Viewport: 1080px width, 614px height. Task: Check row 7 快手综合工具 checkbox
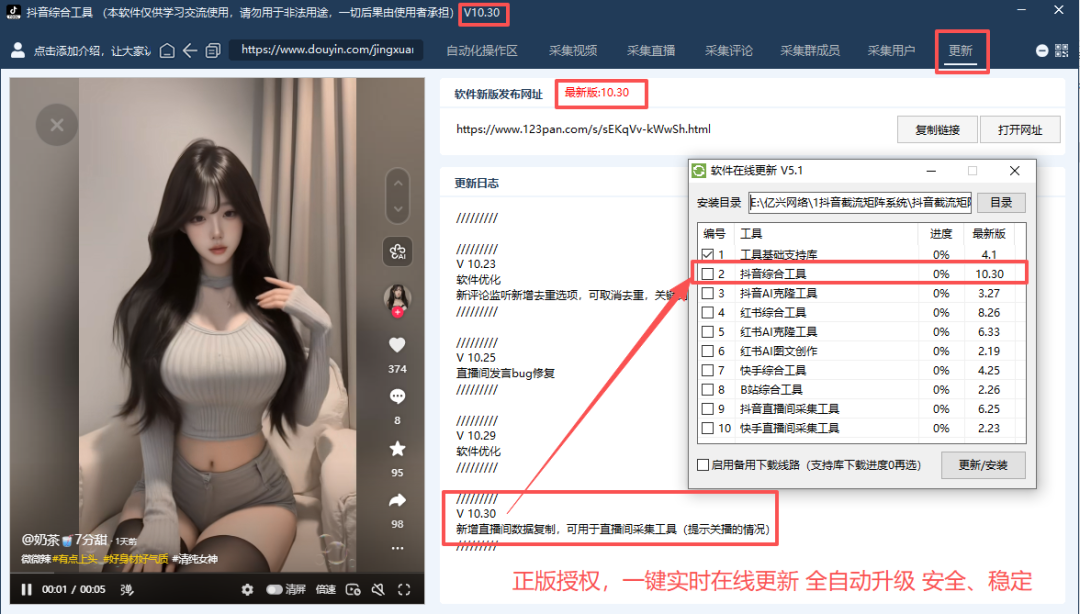[707, 370]
